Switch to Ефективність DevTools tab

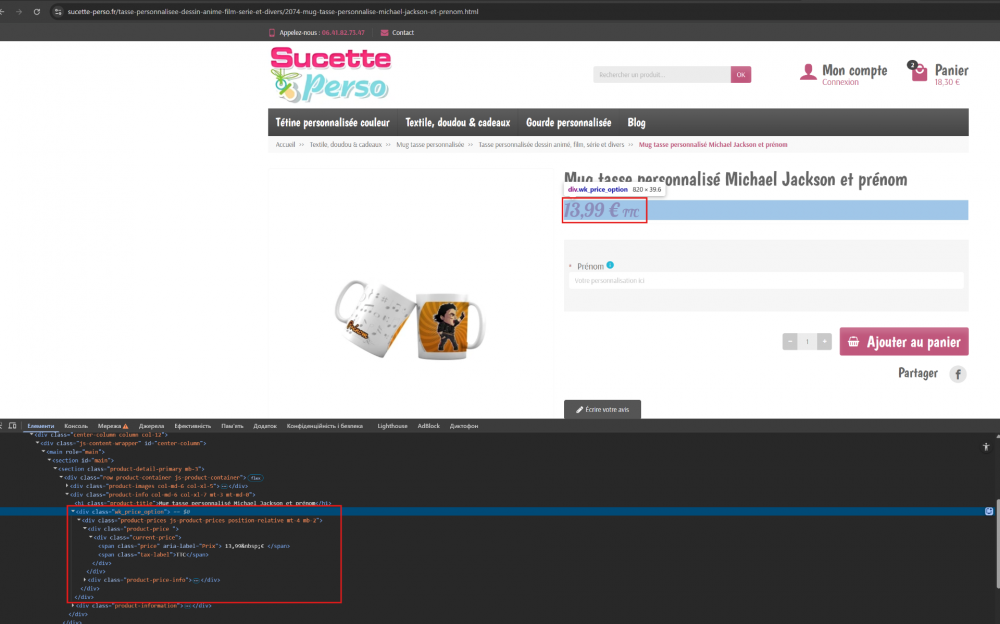point(193,426)
